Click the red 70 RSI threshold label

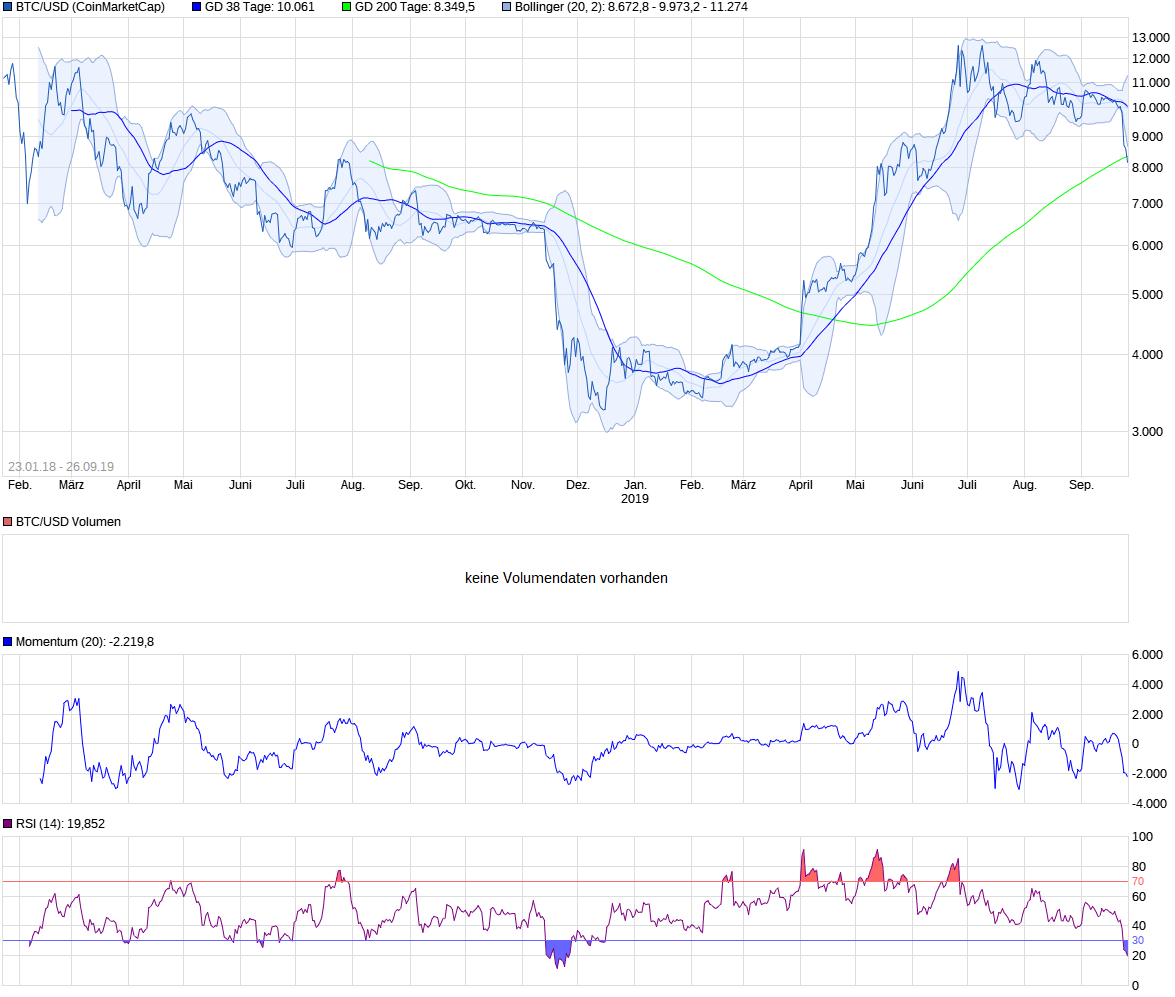(1138, 882)
